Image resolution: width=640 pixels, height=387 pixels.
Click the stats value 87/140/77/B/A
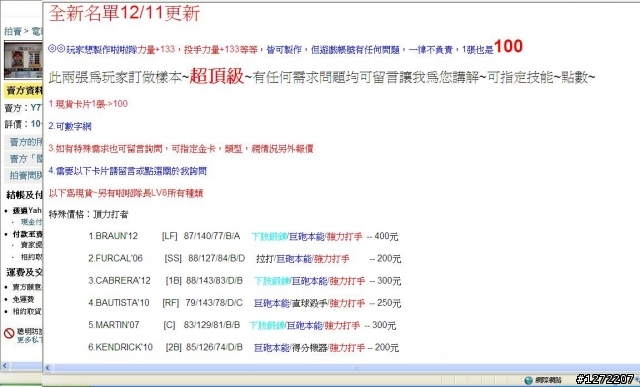click(x=212, y=236)
